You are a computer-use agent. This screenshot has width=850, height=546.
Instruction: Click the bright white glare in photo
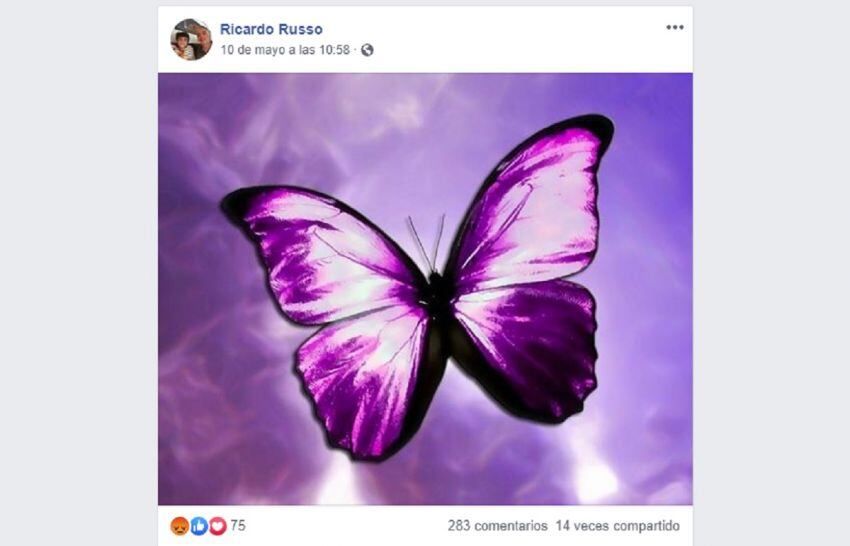click(595, 477)
